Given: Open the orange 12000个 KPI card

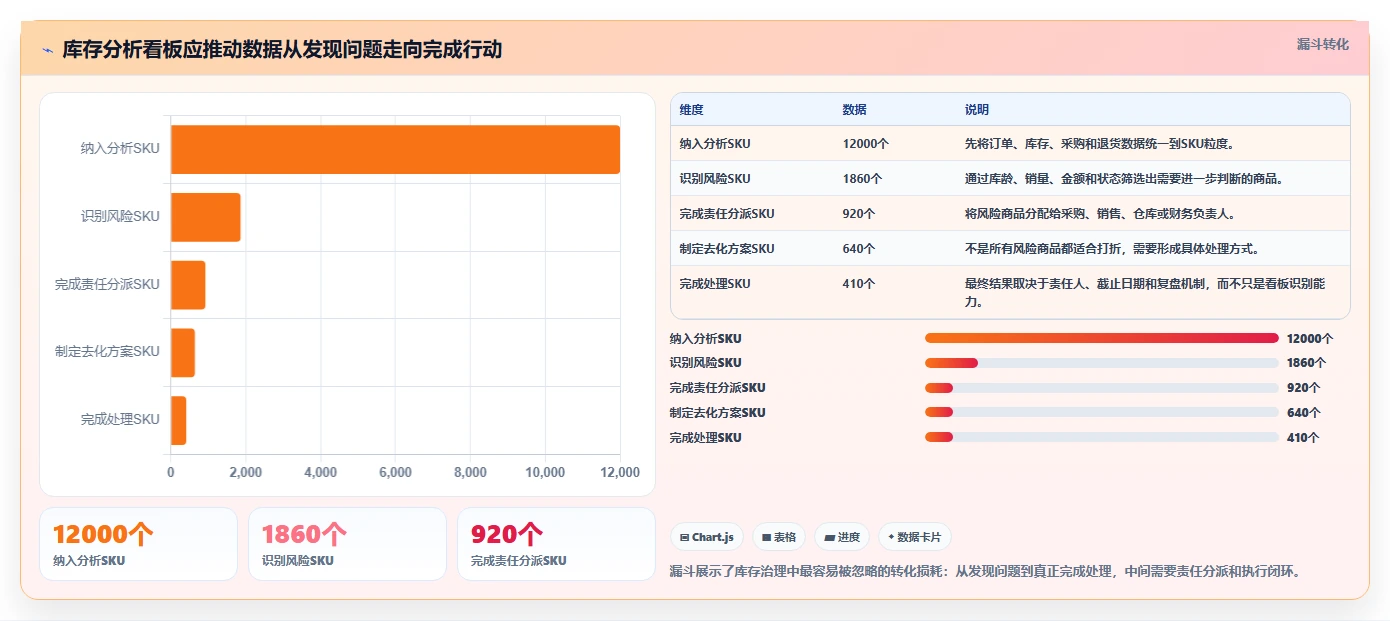Looking at the screenshot, I should pos(138,544).
